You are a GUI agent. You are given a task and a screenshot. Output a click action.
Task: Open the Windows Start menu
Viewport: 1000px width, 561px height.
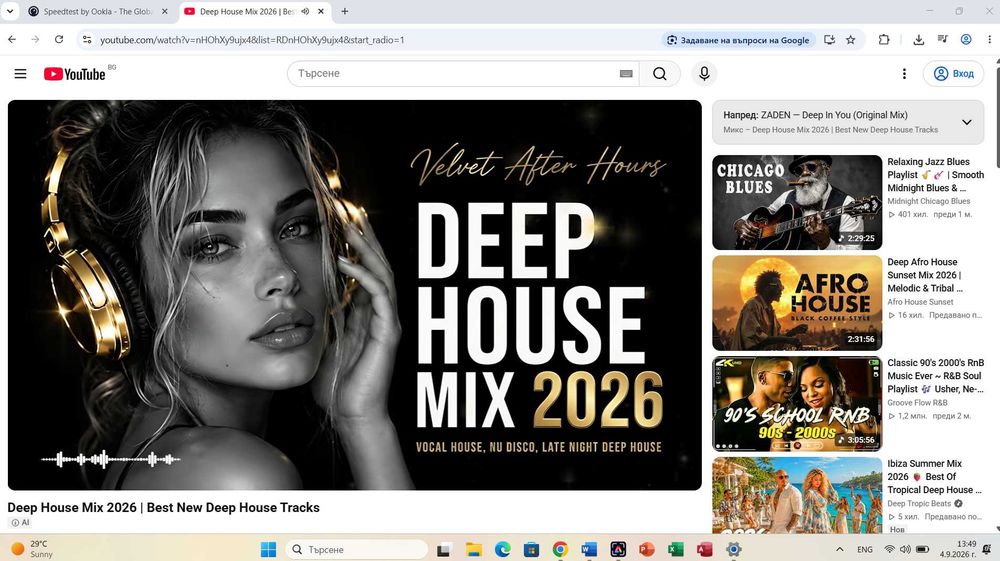(268, 549)
